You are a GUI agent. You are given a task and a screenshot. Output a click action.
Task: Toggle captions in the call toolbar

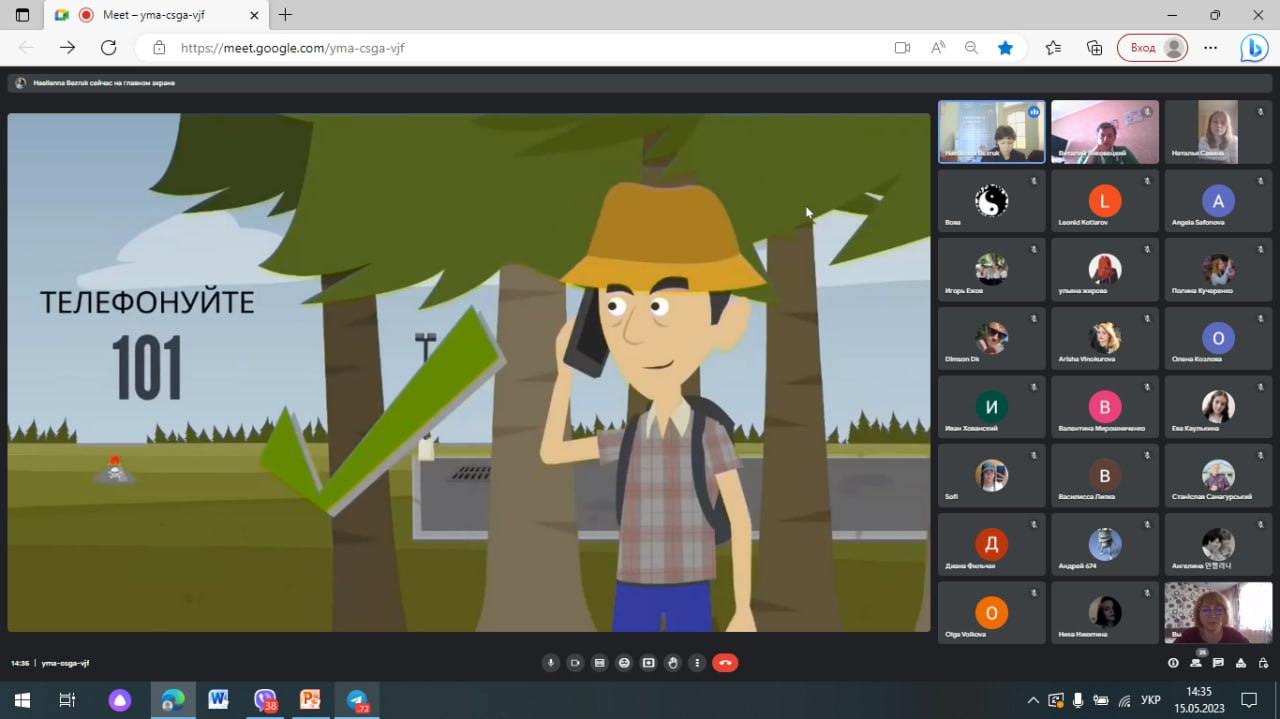pyautogui.click(x=599, y=663)
